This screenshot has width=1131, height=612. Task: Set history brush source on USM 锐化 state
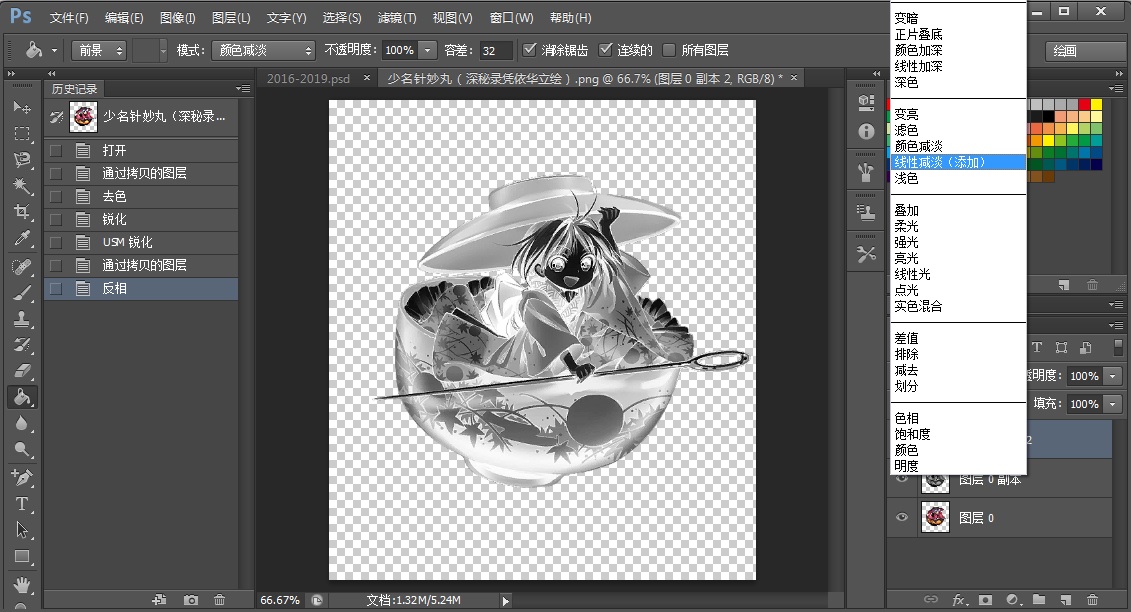(56, 242)
